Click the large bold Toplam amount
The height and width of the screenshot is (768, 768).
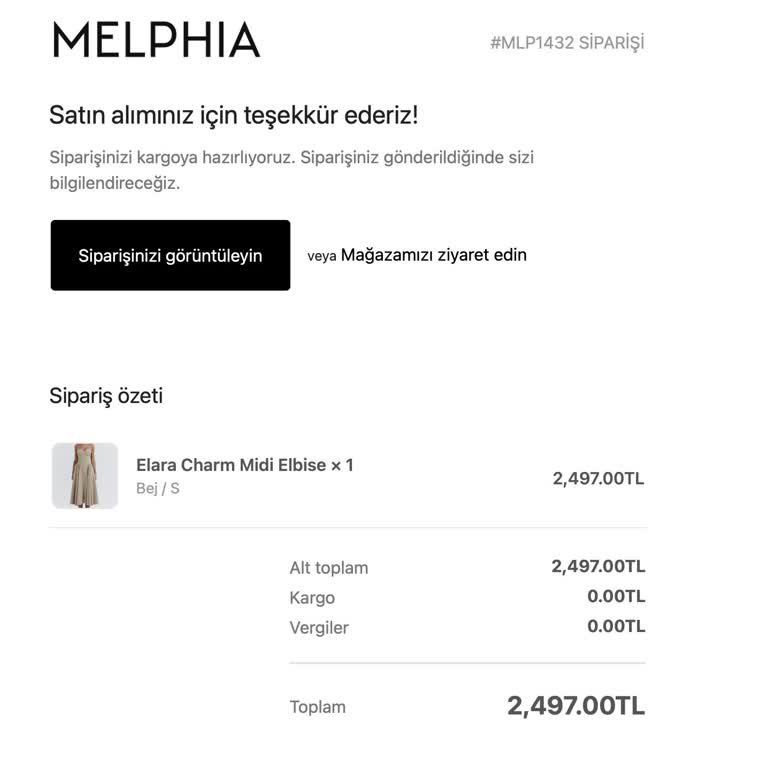tap(576, 705)
